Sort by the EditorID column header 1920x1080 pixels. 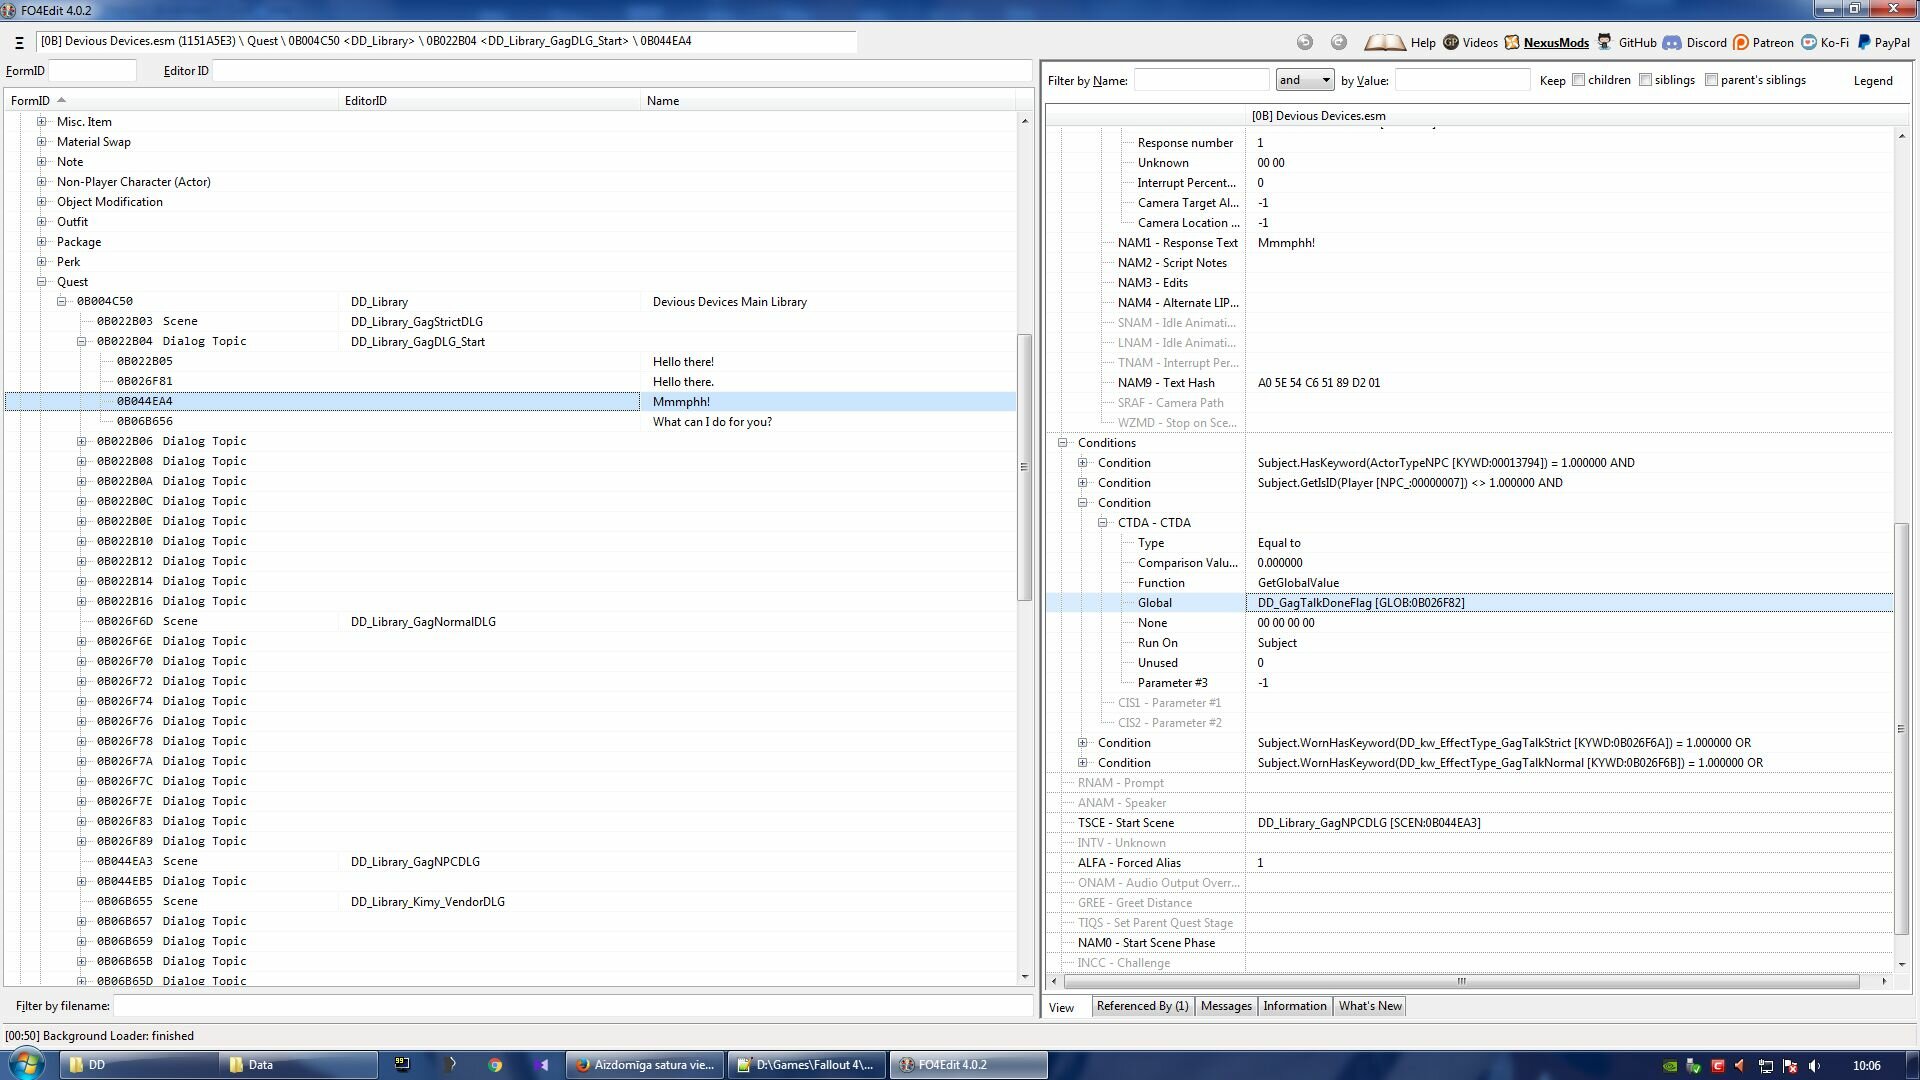point(490,101)
